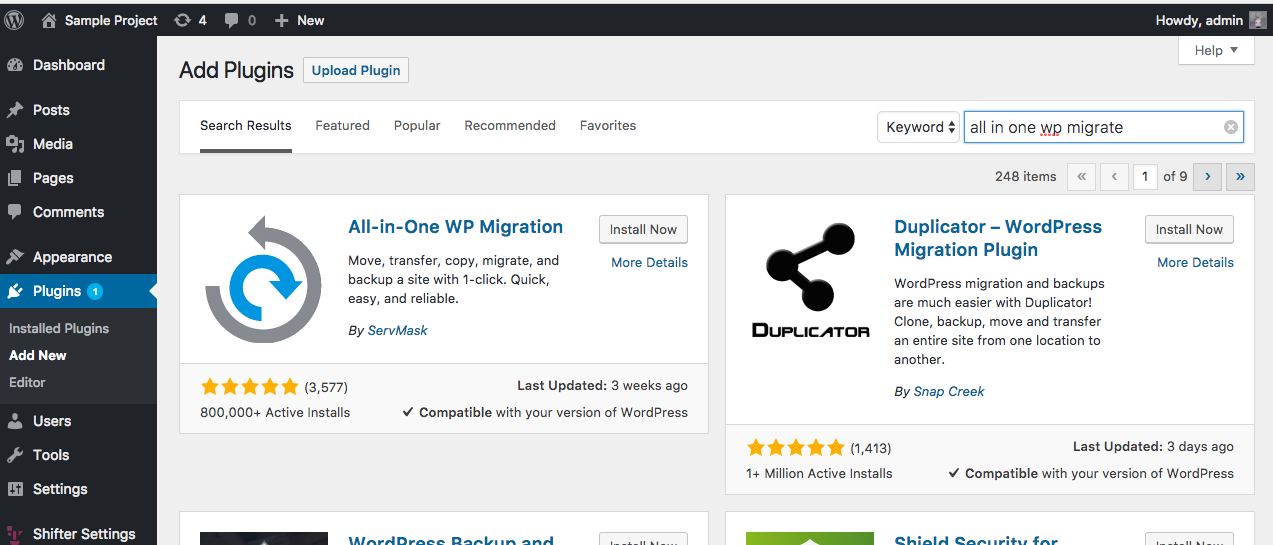View More Details for Duplicator
This screenshot has width=1273, height=545.
click(x=1196, y=262)
